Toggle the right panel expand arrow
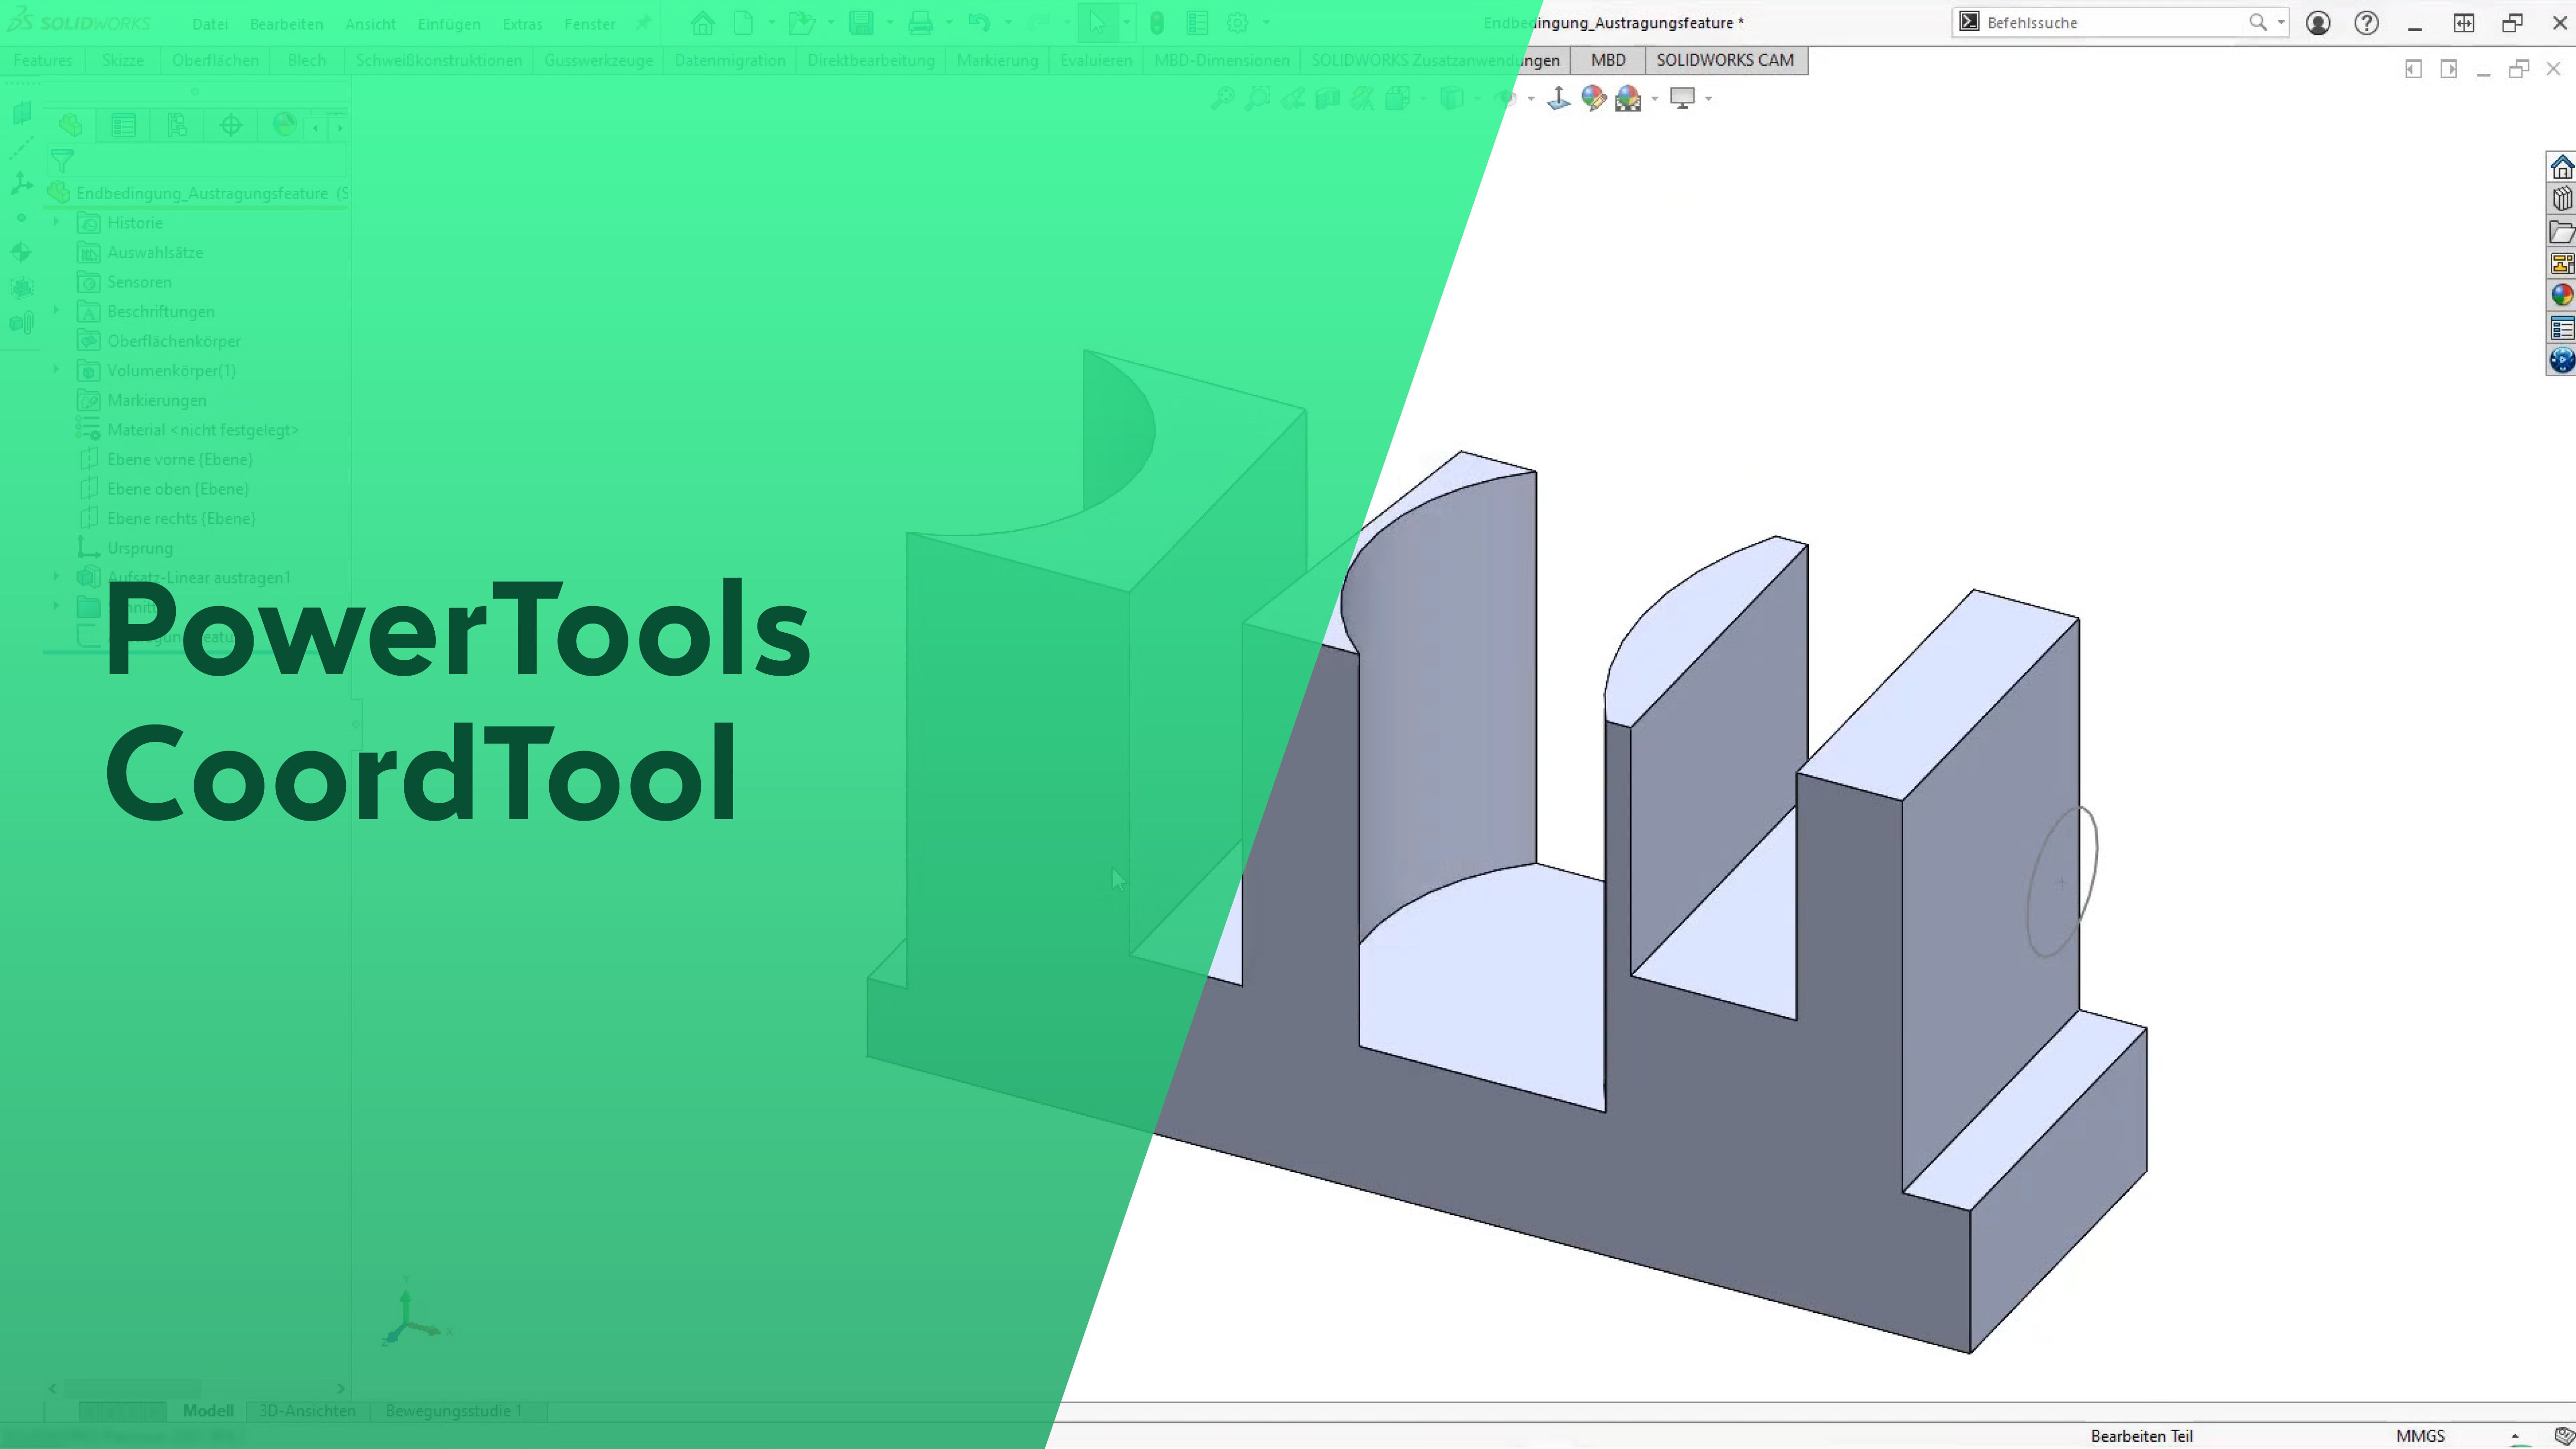Viewport: 2576px width, 1449px height. 2449,69
